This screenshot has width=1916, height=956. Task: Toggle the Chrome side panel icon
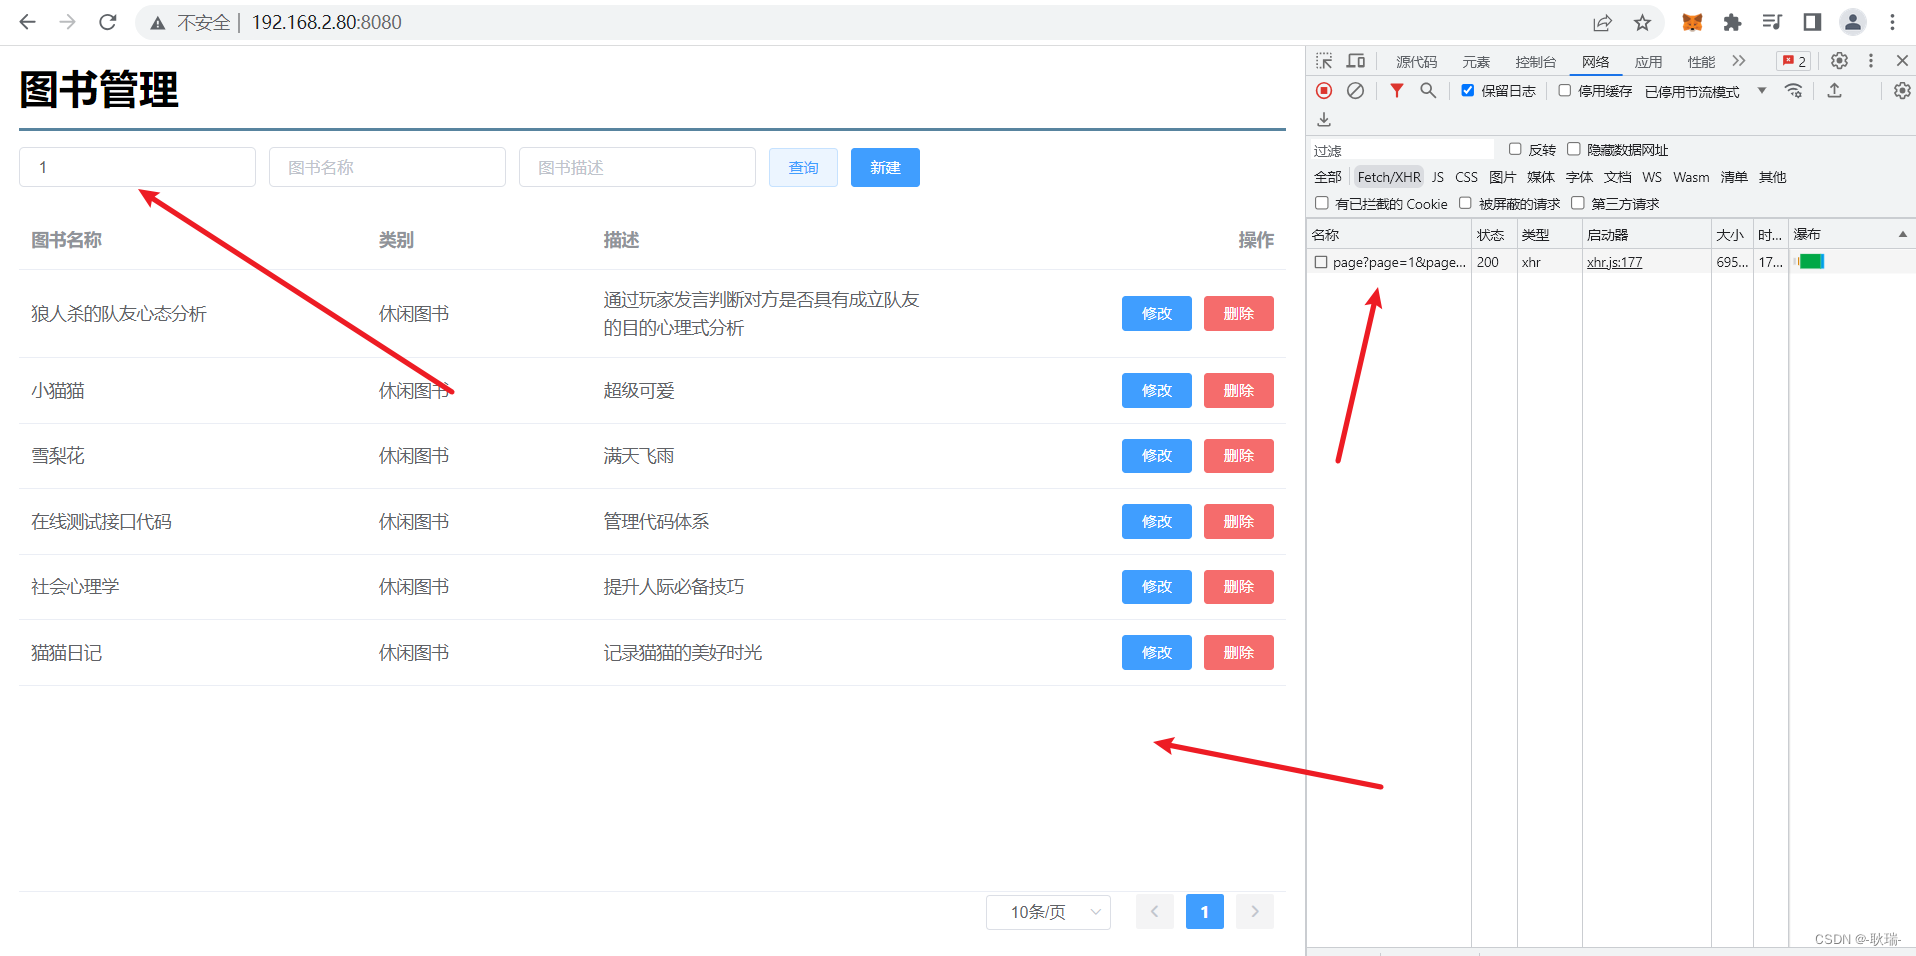pos(1812,22)
